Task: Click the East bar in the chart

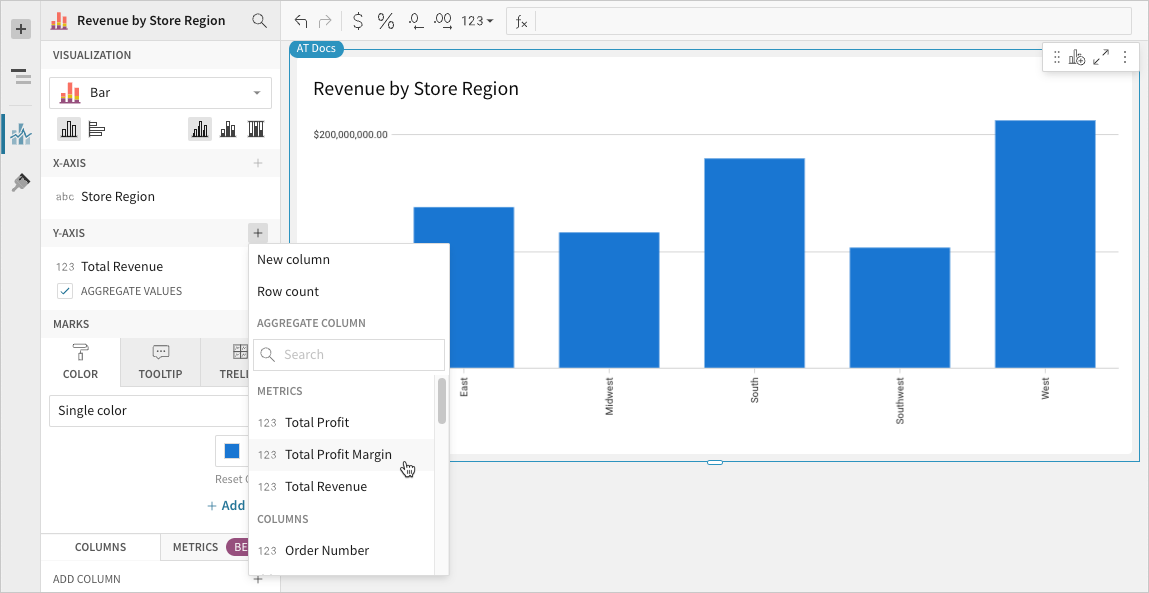Action: (x=464, y=287)
